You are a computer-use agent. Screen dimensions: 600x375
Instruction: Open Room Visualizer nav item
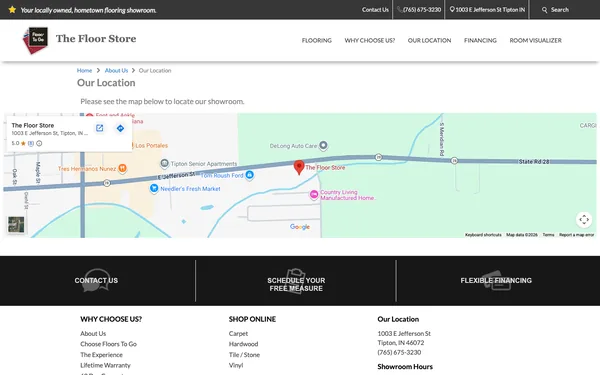pos(535,41)
